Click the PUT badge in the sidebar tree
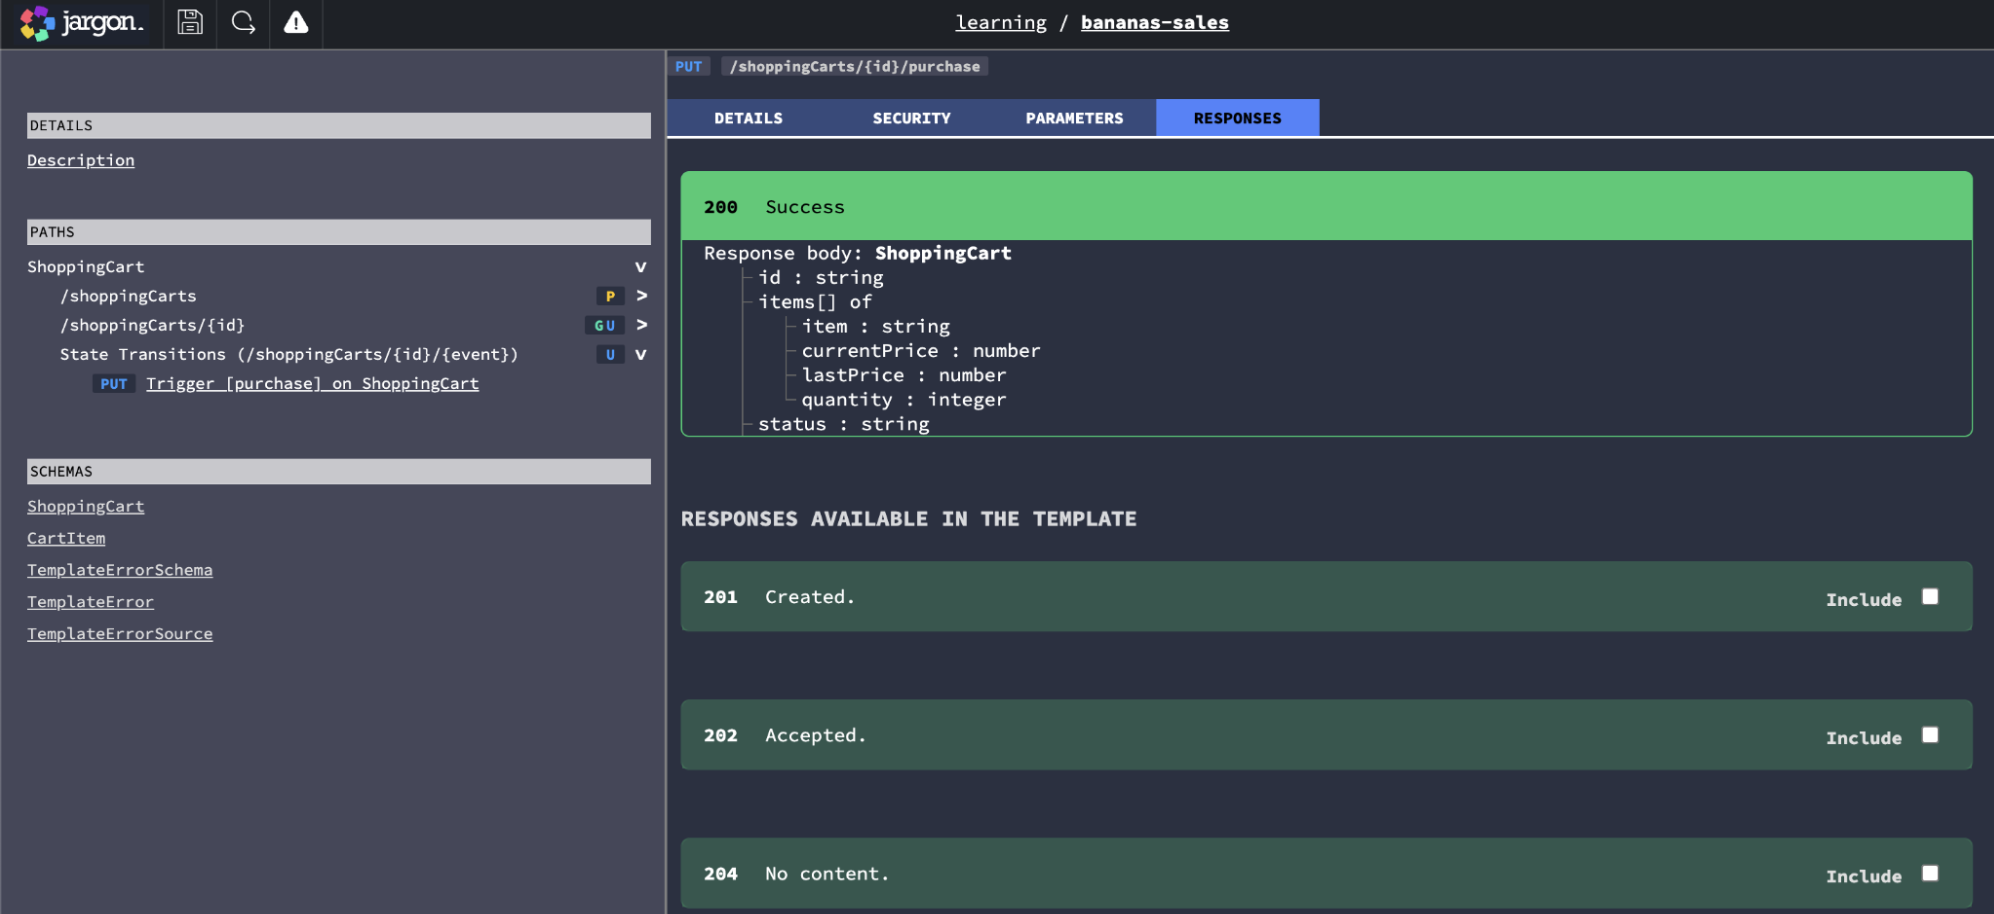This screenshot has height=914, width=1994. (114, 384)
